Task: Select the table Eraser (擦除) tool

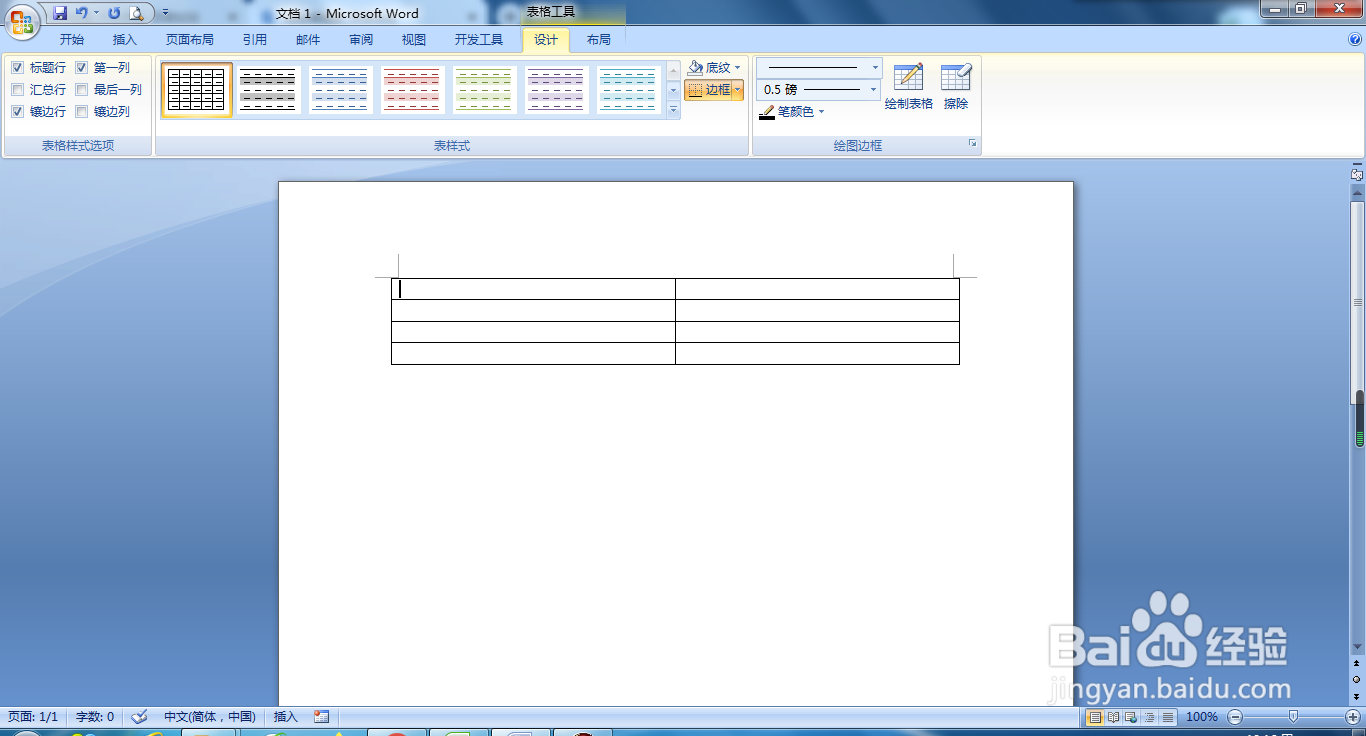Action: pos(956,87)
